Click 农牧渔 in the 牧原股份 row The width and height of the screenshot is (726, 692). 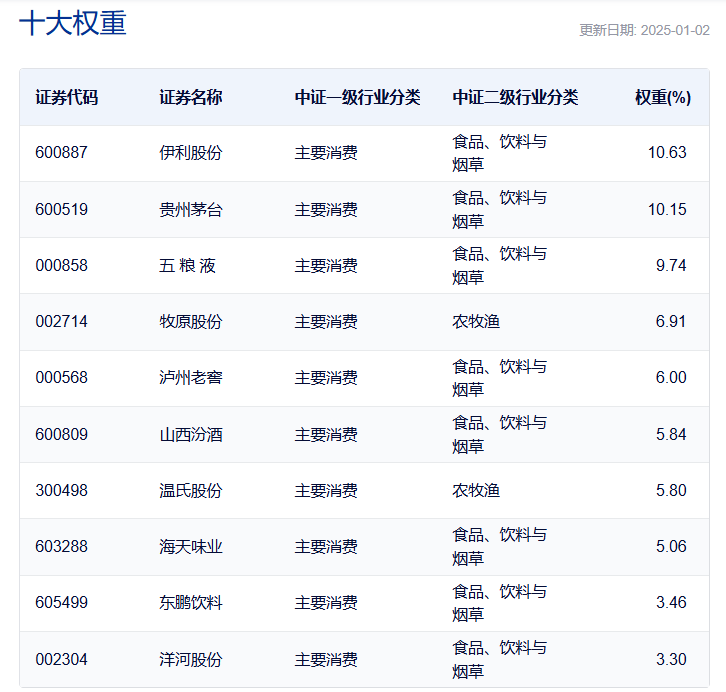tap(476, 321)
